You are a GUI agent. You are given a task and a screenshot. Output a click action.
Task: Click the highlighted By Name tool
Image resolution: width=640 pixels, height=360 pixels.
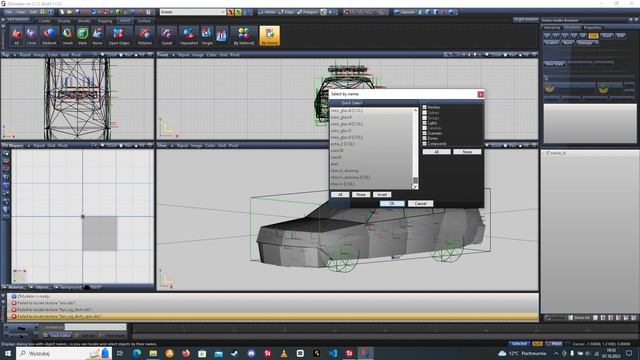[x=269, y=36]
